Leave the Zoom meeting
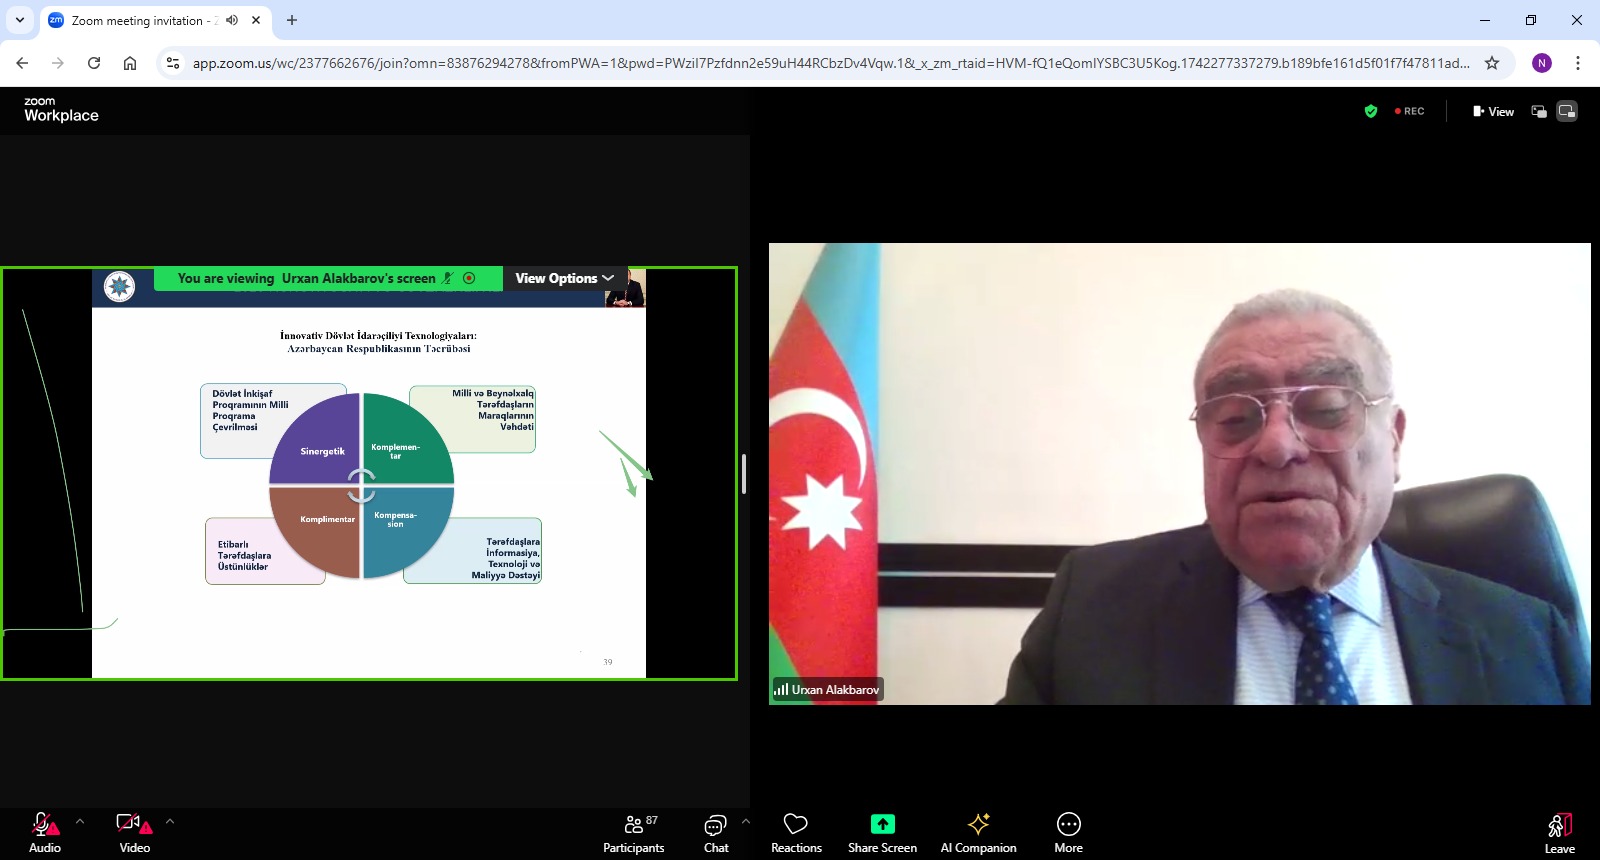 (x=1559, y=833)
